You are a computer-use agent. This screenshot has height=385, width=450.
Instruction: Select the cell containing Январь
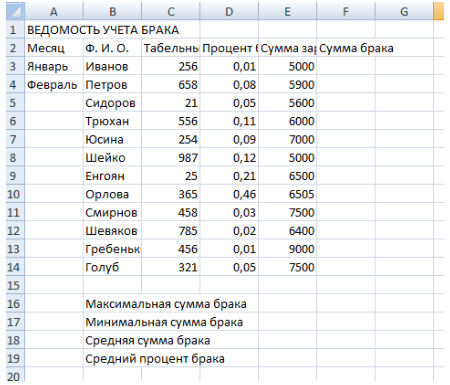[54, 66]
